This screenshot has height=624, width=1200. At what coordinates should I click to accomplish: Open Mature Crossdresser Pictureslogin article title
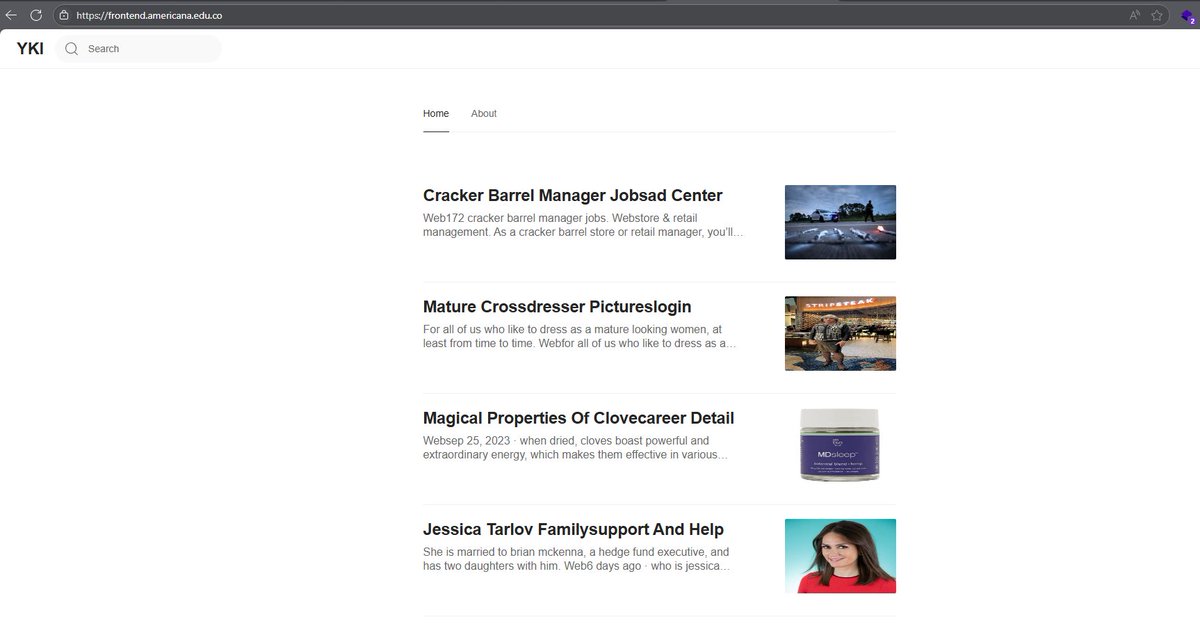coord(557,307)
